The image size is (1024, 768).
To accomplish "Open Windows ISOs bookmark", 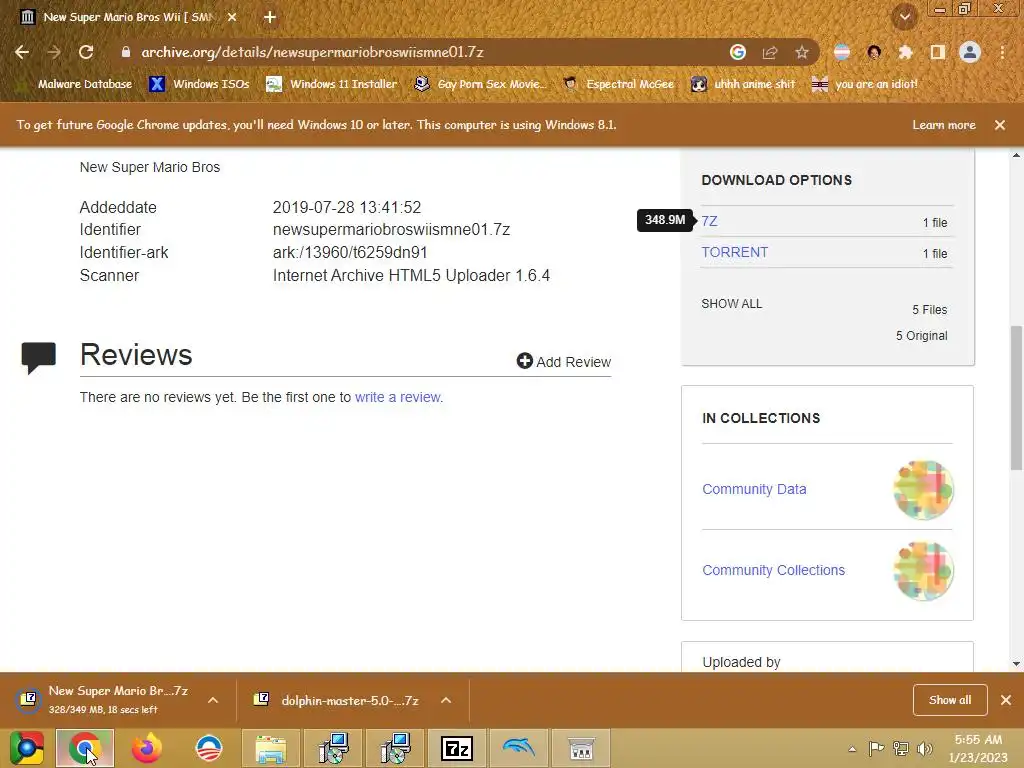I will [x=200, y=84].
